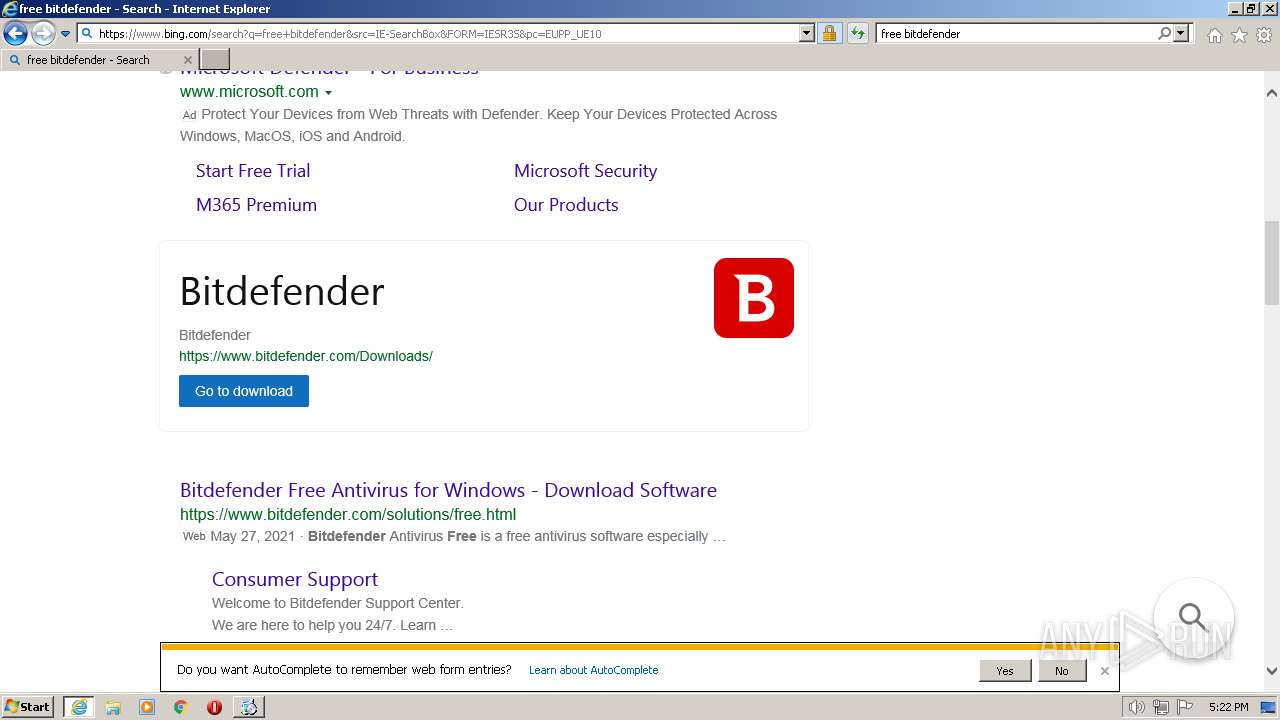Viewport: 1280px width, 720px height.
Task: Click the address bar URL field
Action: coord(438,34)
